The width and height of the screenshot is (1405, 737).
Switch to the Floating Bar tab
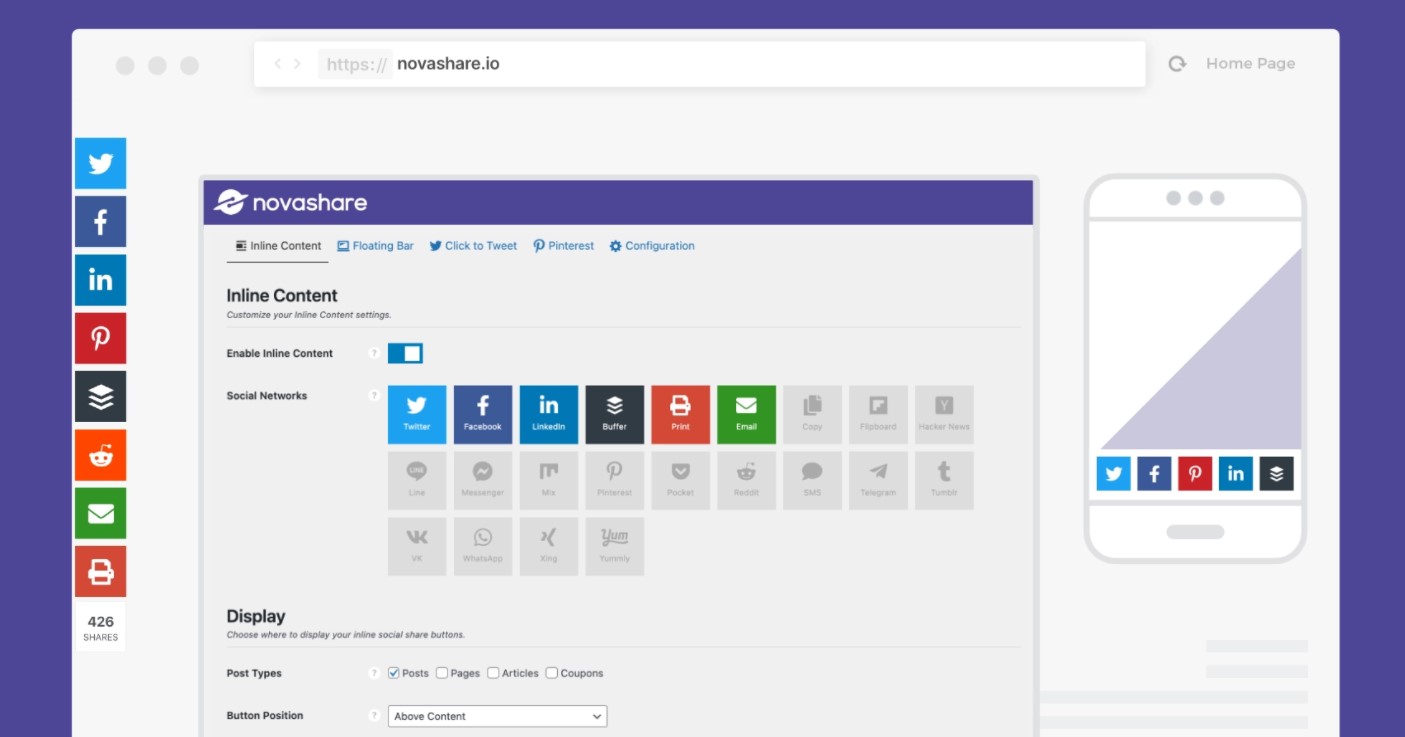pos(375,246)
